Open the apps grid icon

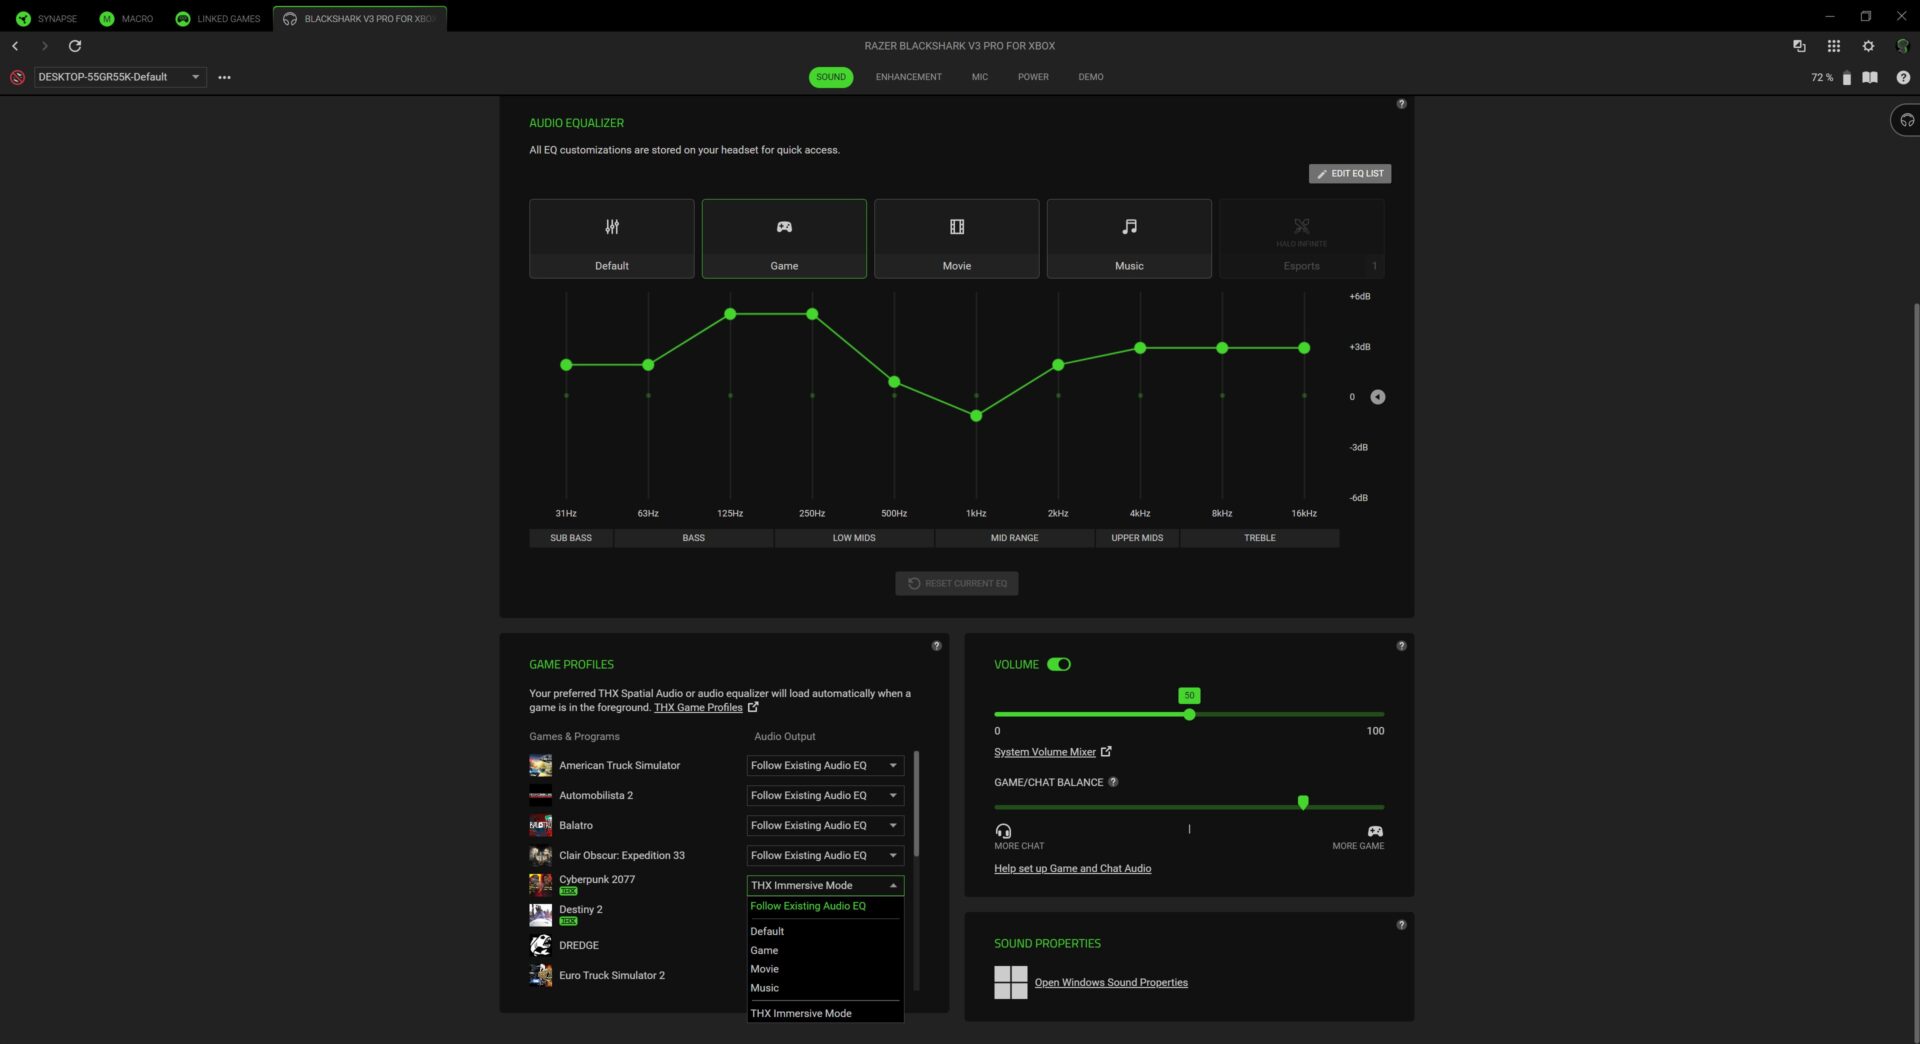[x=1833, y=46]
